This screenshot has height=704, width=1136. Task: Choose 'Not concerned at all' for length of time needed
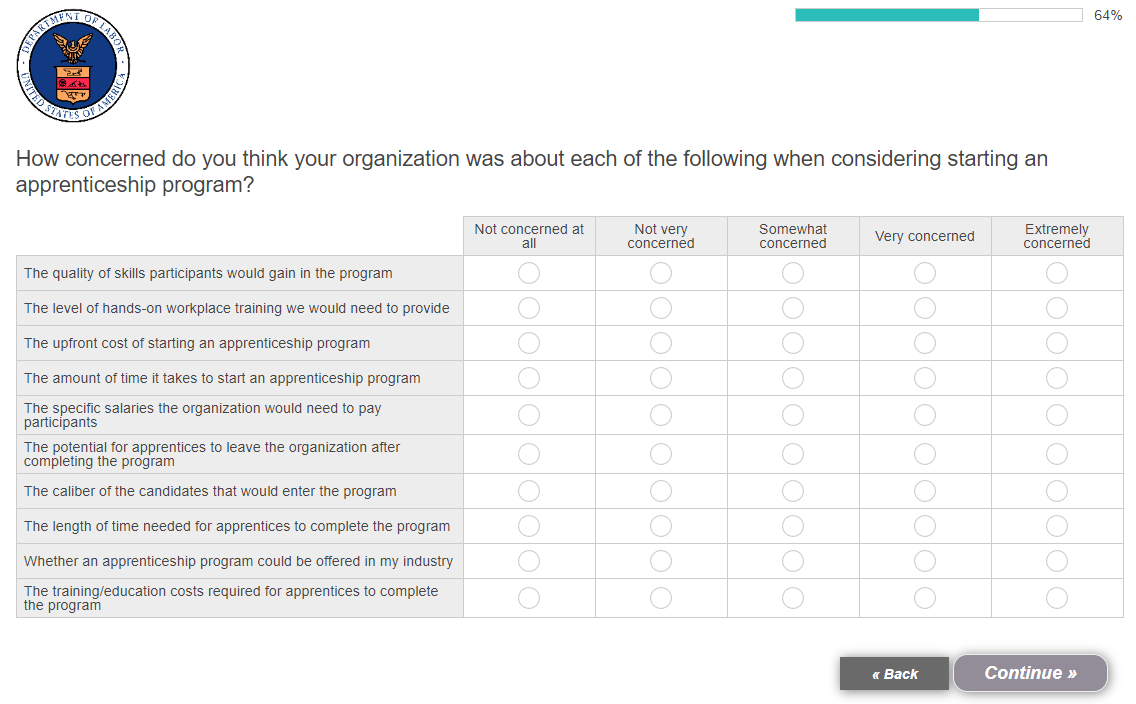coord(529,526)
